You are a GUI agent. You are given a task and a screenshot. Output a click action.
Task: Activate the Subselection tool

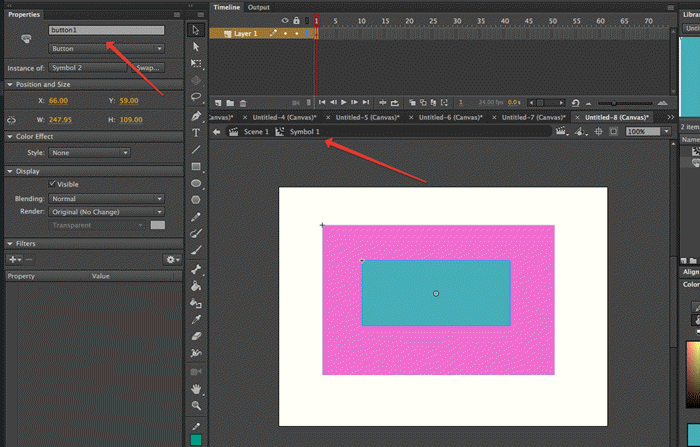point(196,46)
